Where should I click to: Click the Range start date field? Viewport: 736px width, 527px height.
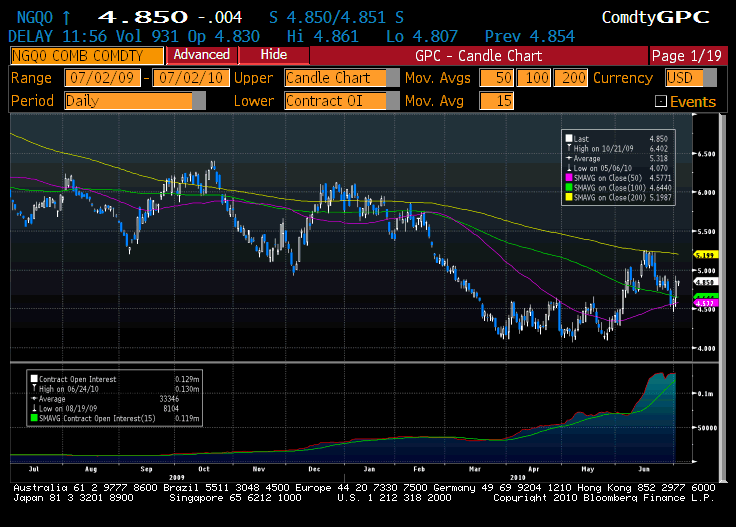tap(103, 78)
